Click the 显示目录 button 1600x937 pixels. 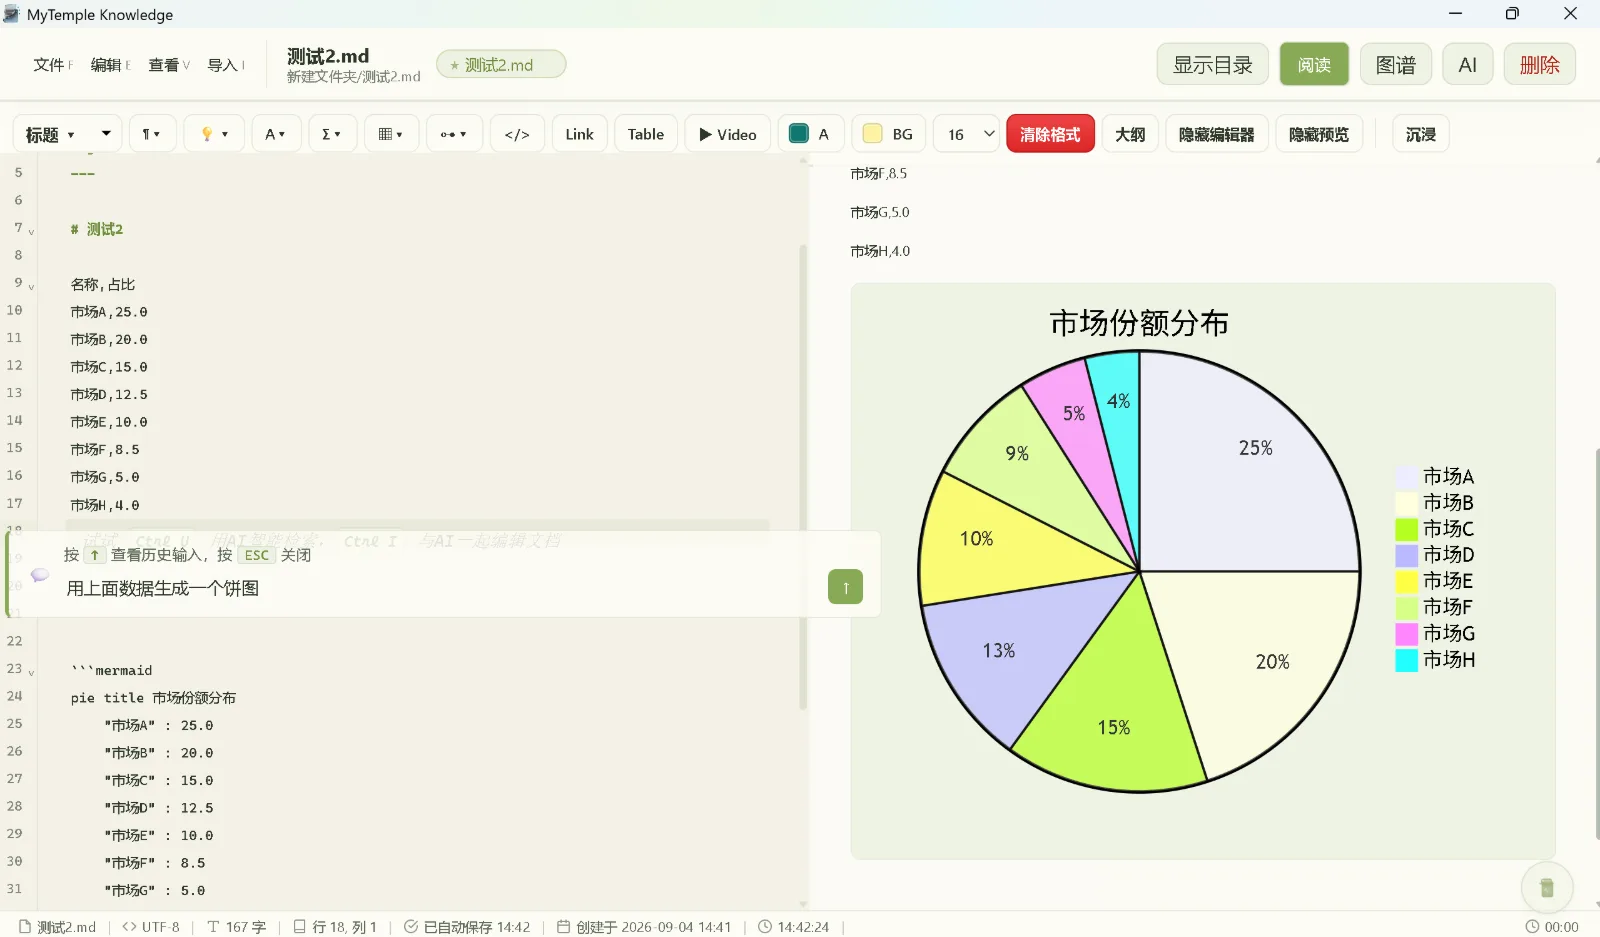pos(1213,64)
